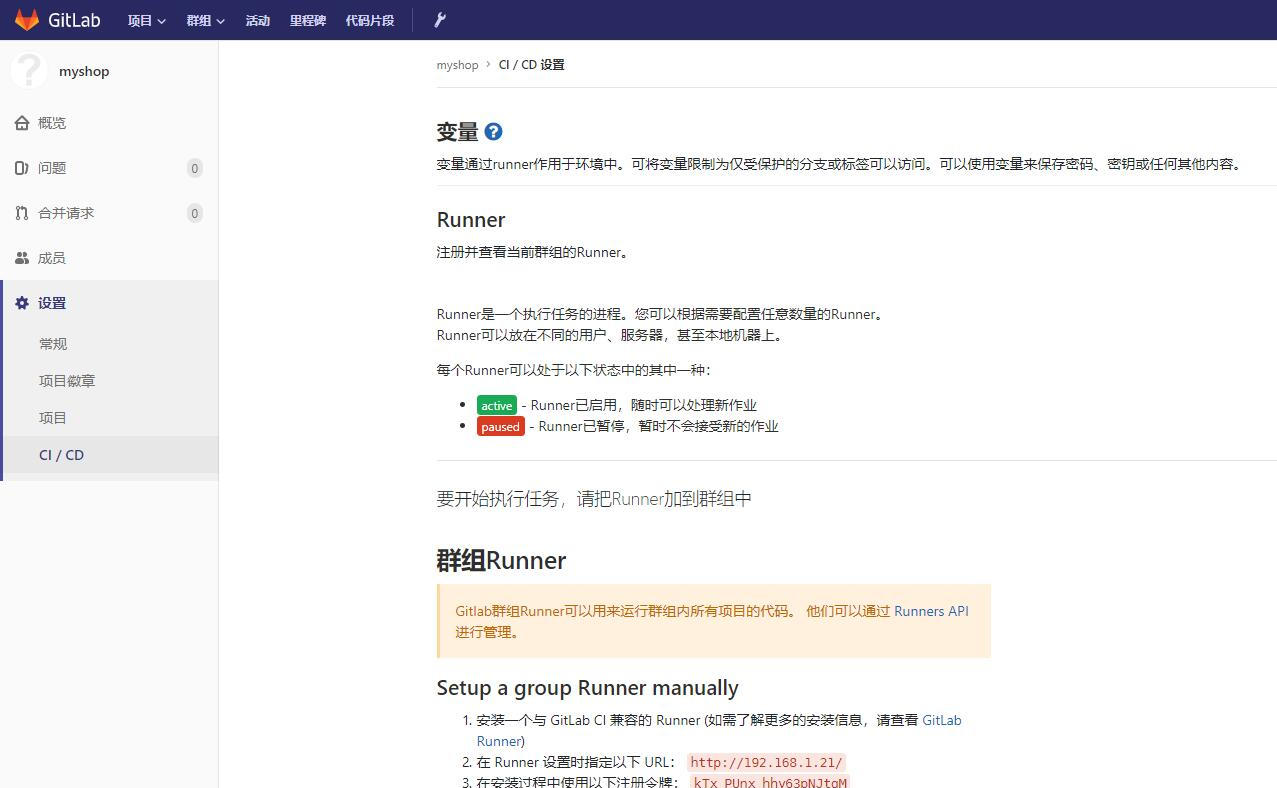Image resolution: width=1277 pixels, height=788 pixels.
Task: Click the 设置 gear icon in sidebar
Action: (x=22, y=303)
